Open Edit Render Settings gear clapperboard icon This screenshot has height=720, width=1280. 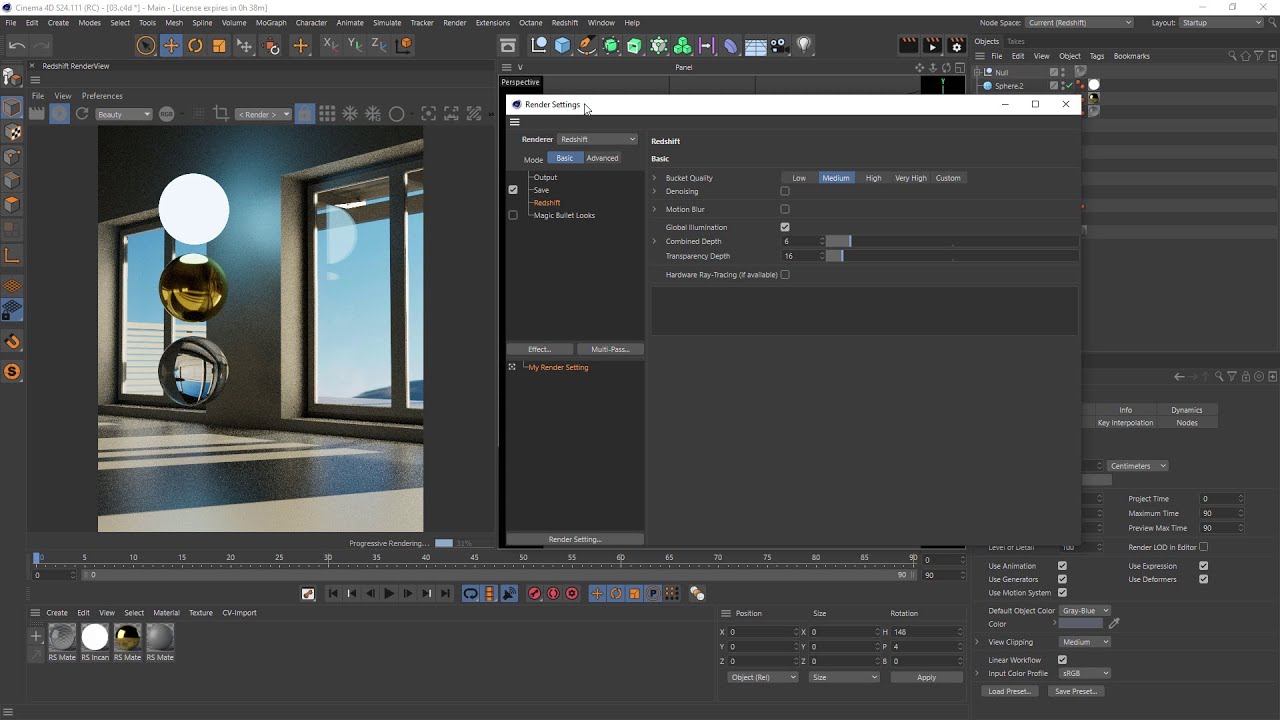pyautogui.click(x=956, y=45)
